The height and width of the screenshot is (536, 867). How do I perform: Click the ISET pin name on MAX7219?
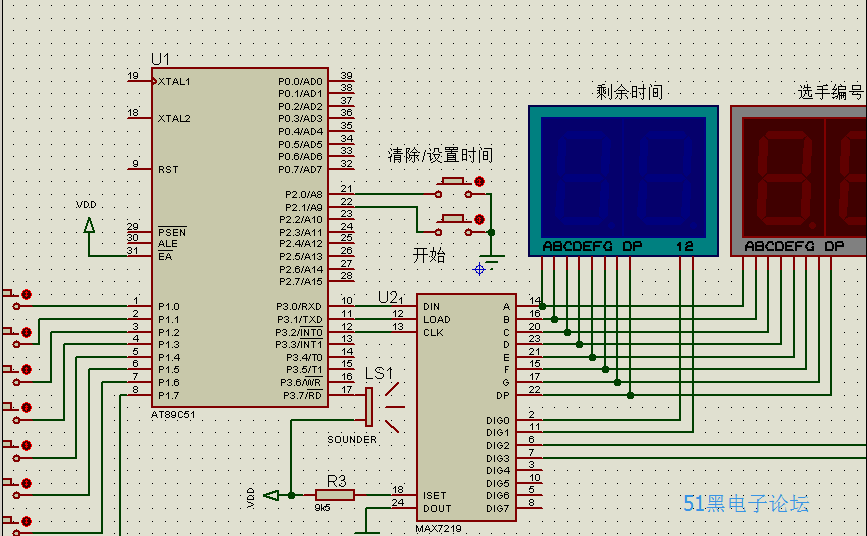point(435,496)
